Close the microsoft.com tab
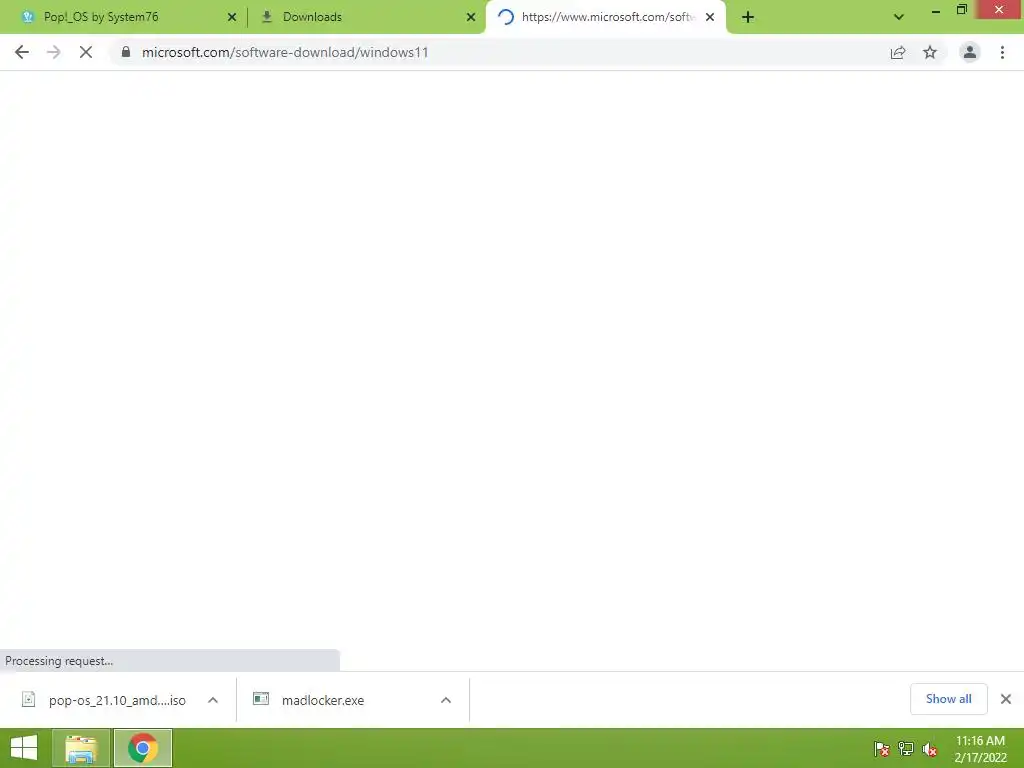This screenshot has height=768, width=1024. 710,17
